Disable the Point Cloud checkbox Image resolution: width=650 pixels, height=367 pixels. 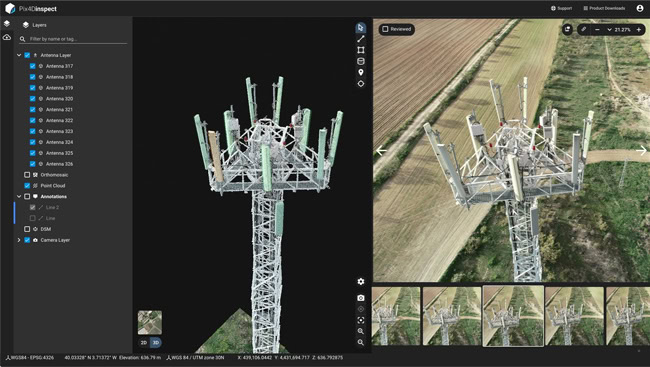pos(27,186)
